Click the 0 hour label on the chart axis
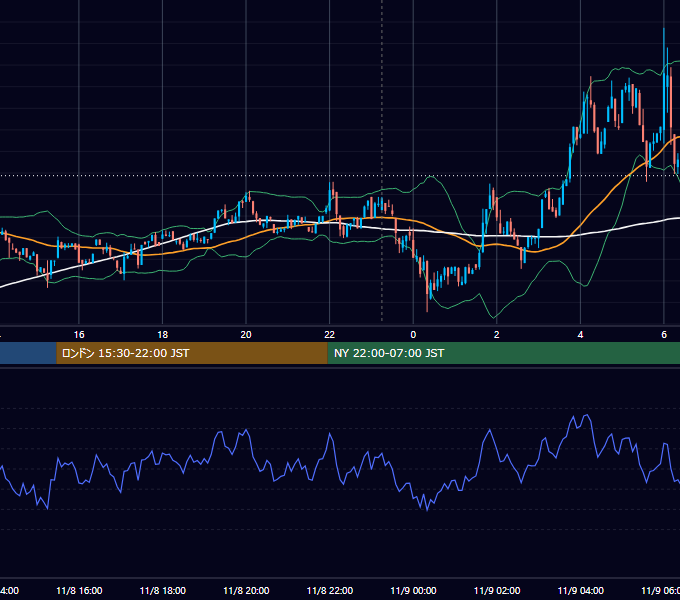 coord(413,335)
